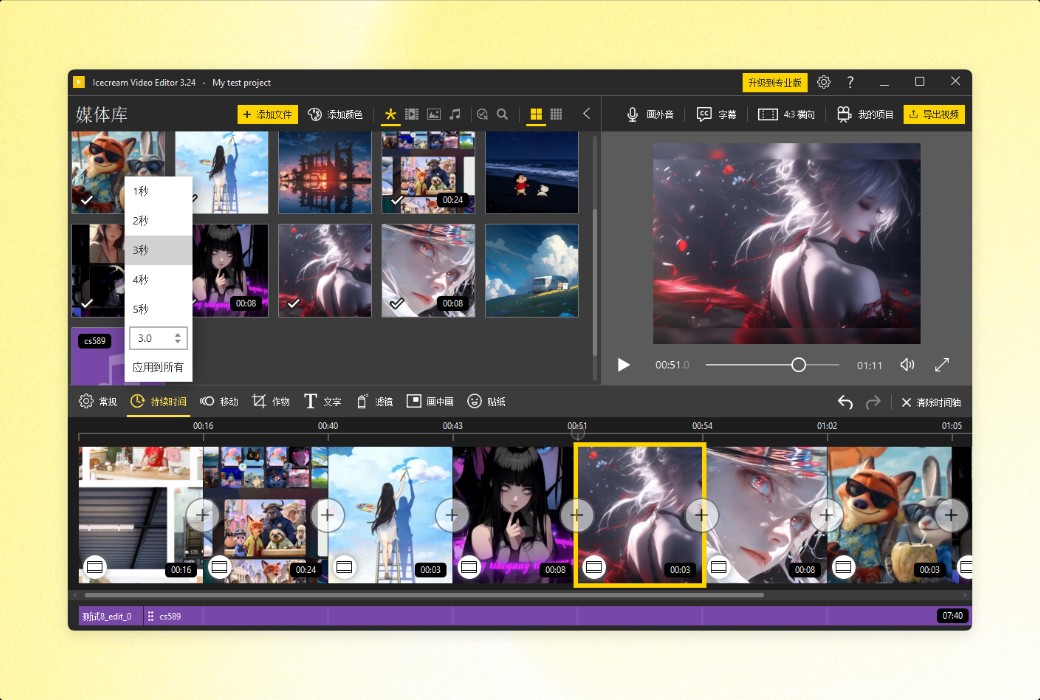Screen dimensions: 1040x700
Task: Deselect all checked media items icon
Action: tap(483, 114)
